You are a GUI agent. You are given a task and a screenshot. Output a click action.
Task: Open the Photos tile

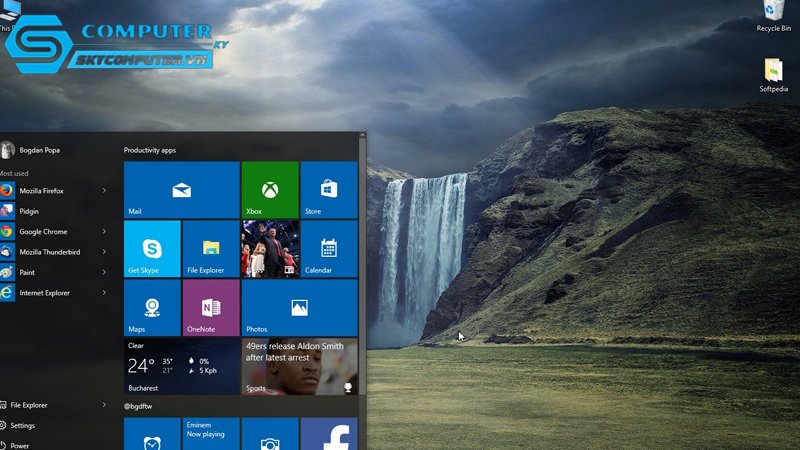(x=299, y=308)
